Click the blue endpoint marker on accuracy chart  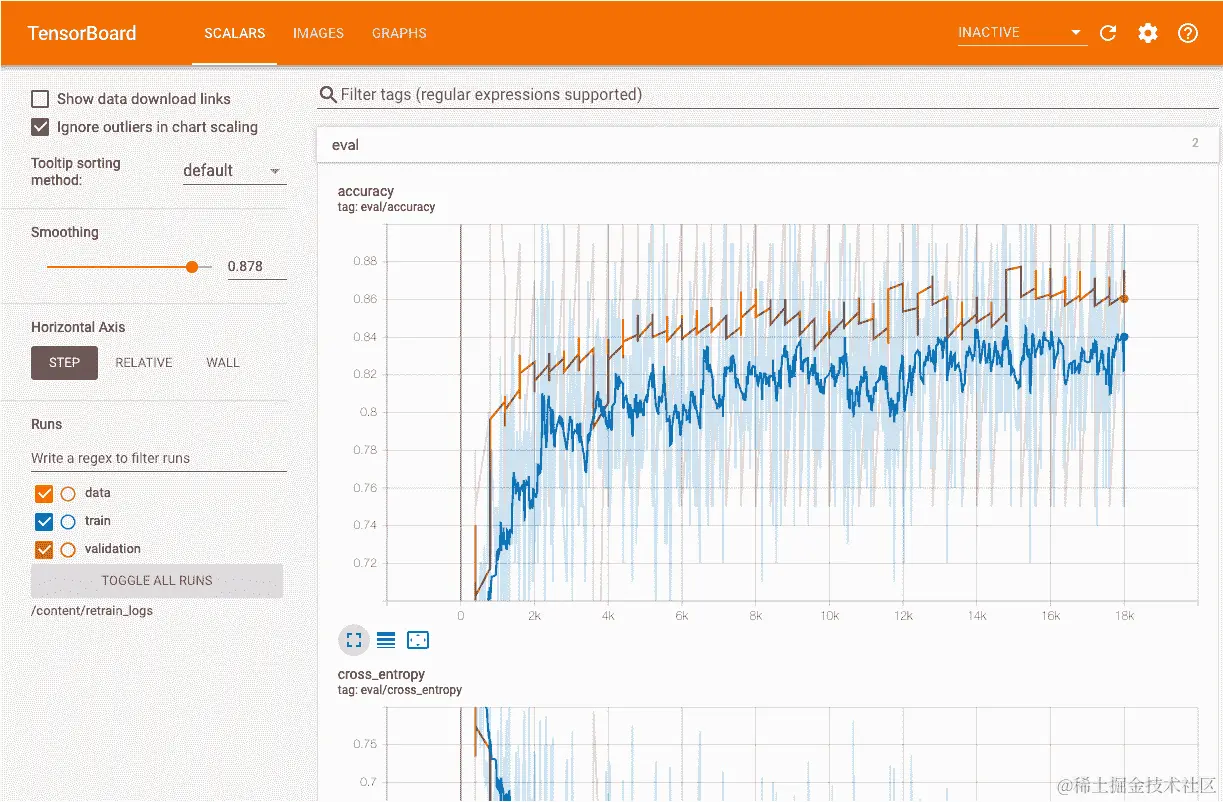(x=1124, y=337)
